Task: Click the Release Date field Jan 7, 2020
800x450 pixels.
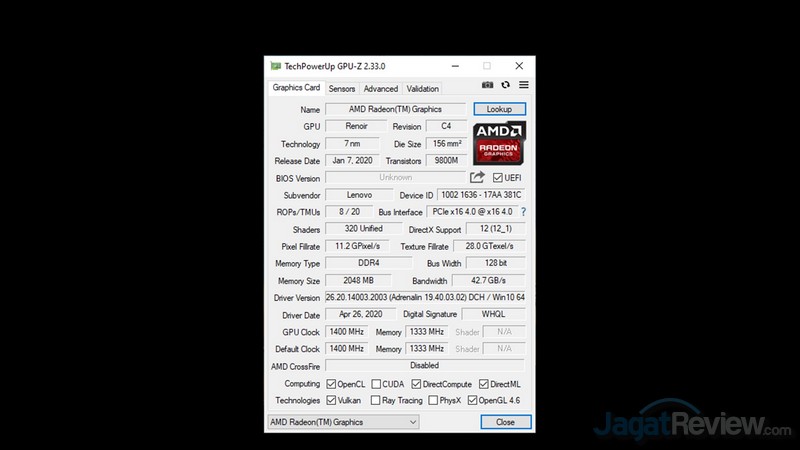Action: pos(352,160)
